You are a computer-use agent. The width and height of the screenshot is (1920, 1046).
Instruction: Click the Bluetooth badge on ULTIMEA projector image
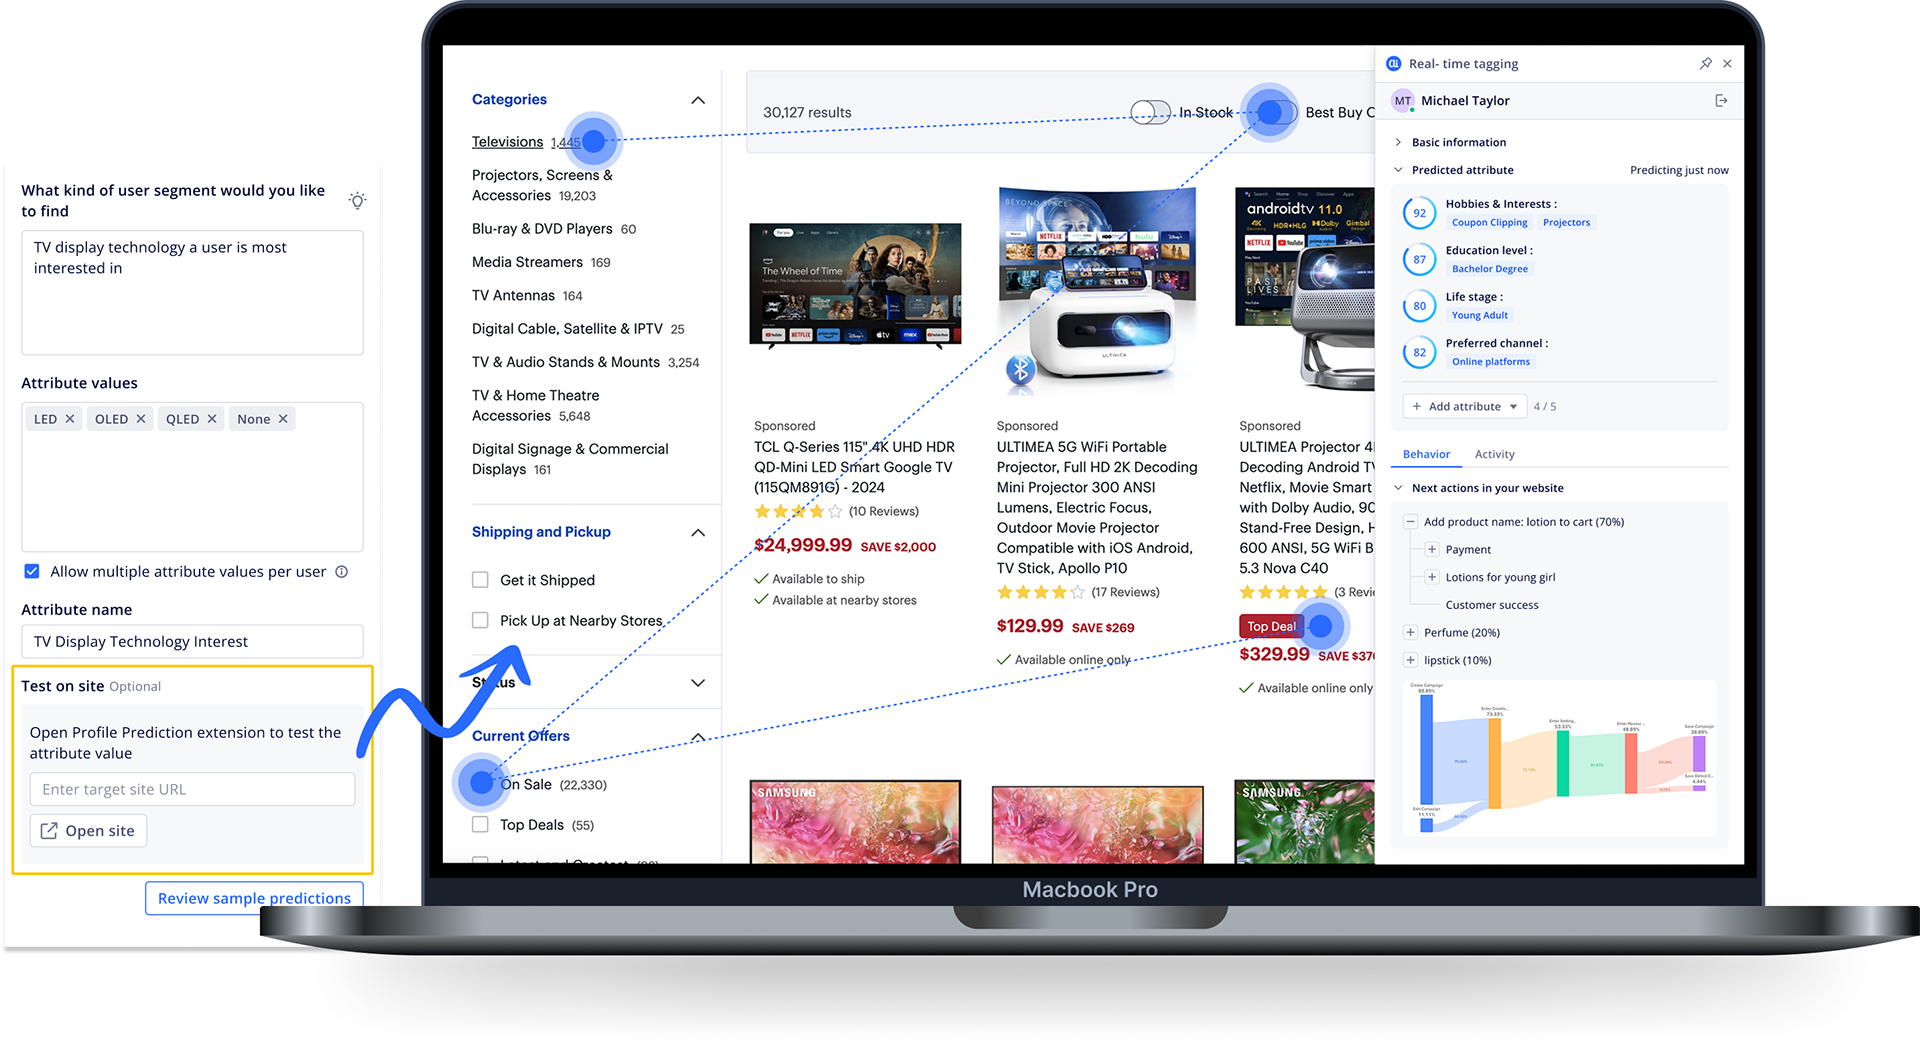(x=1020, y=369)
